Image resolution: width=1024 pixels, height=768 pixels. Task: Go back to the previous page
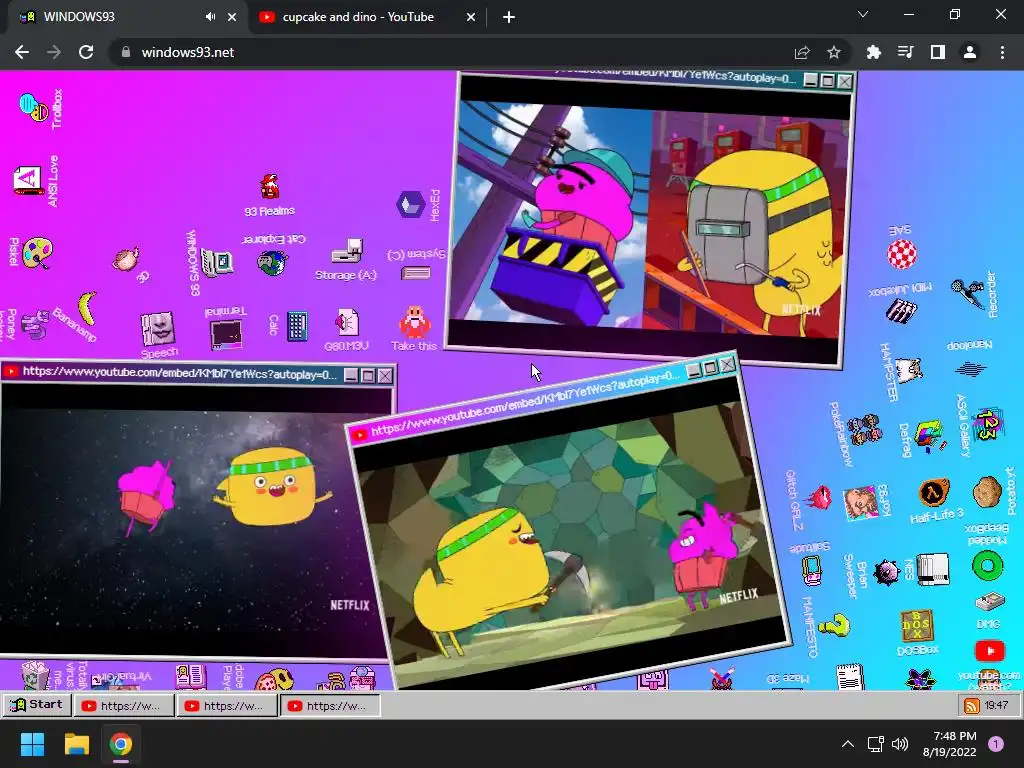point(22,52)
